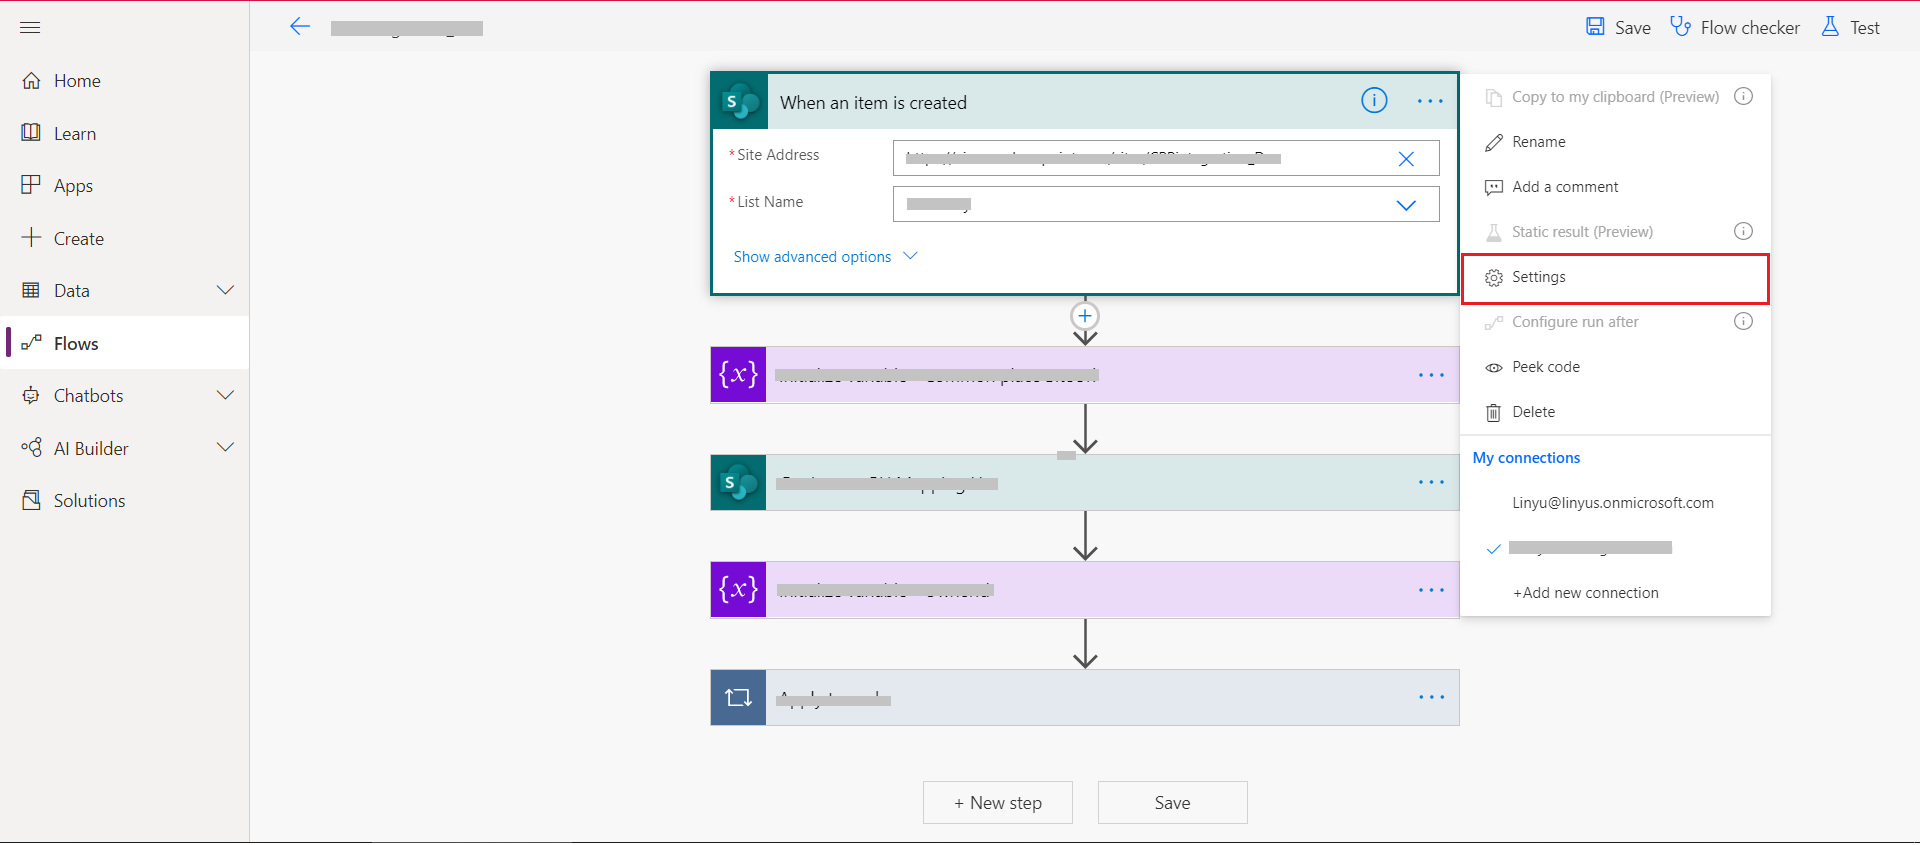Select Settings from the context menu
The width and height of the screenshot is (1920, 845).
1539,277
